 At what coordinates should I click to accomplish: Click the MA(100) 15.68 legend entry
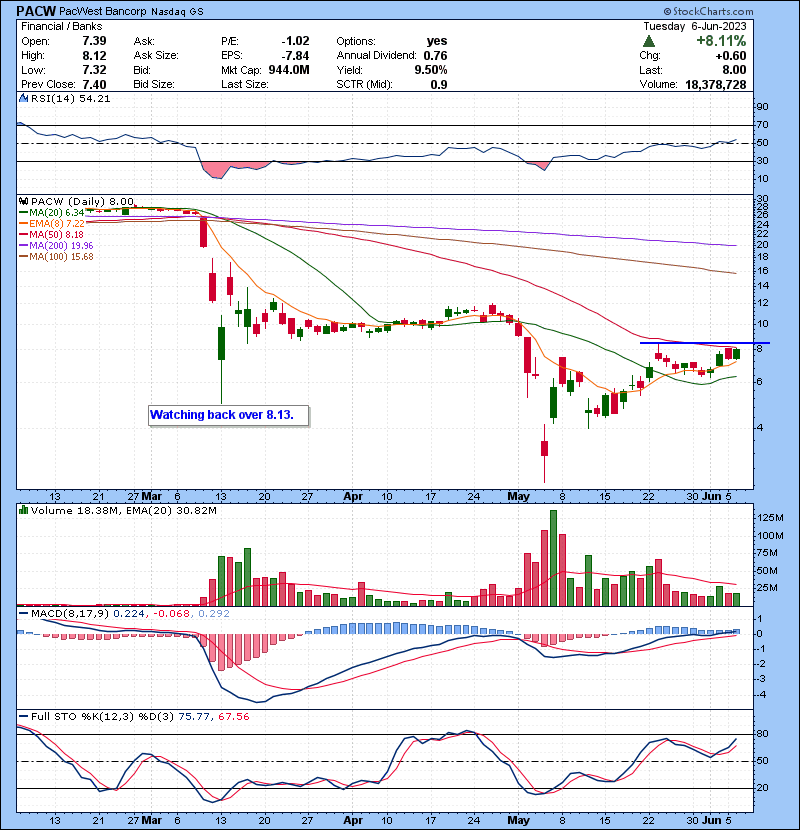[61, 257]
